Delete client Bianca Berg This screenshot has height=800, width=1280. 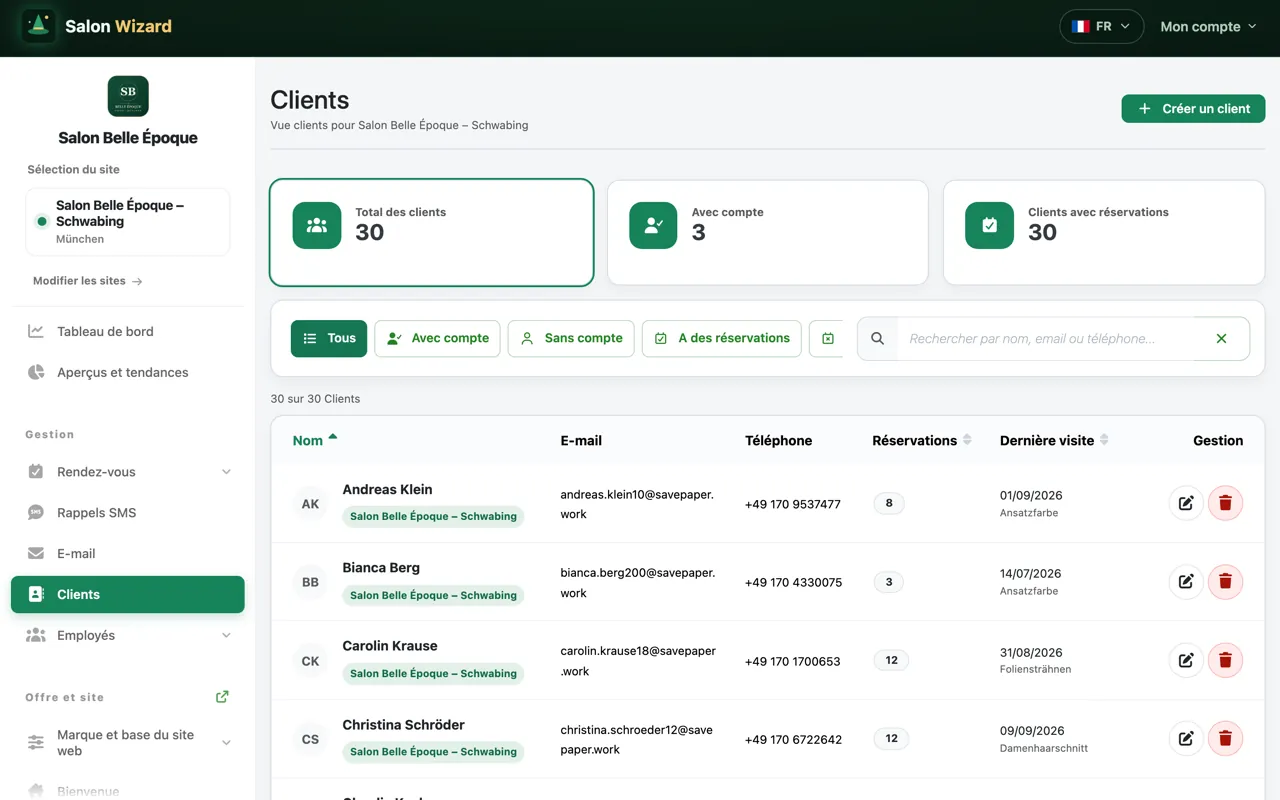[1225, 581]
